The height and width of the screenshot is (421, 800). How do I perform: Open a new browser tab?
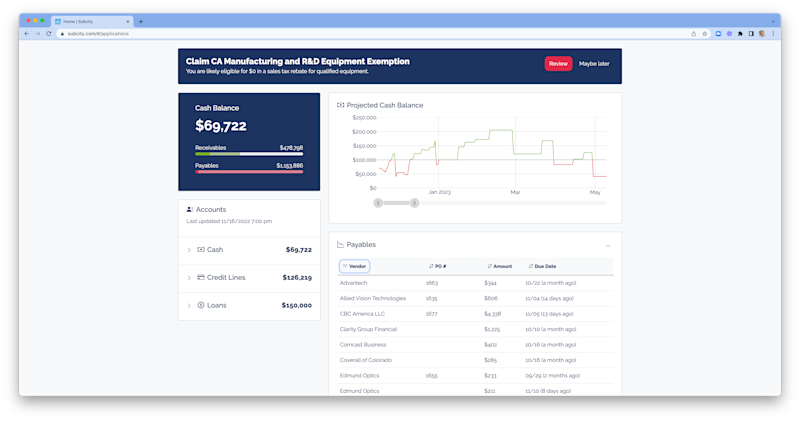tap(141, 21)
